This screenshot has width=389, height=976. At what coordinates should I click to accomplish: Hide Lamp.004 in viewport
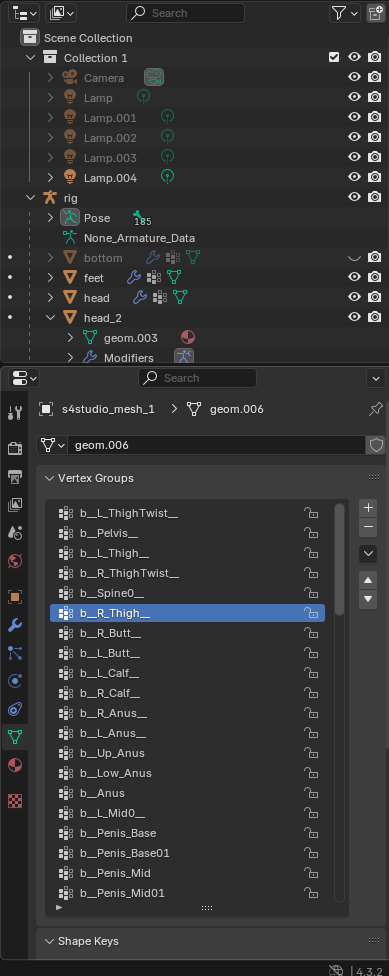354,177
